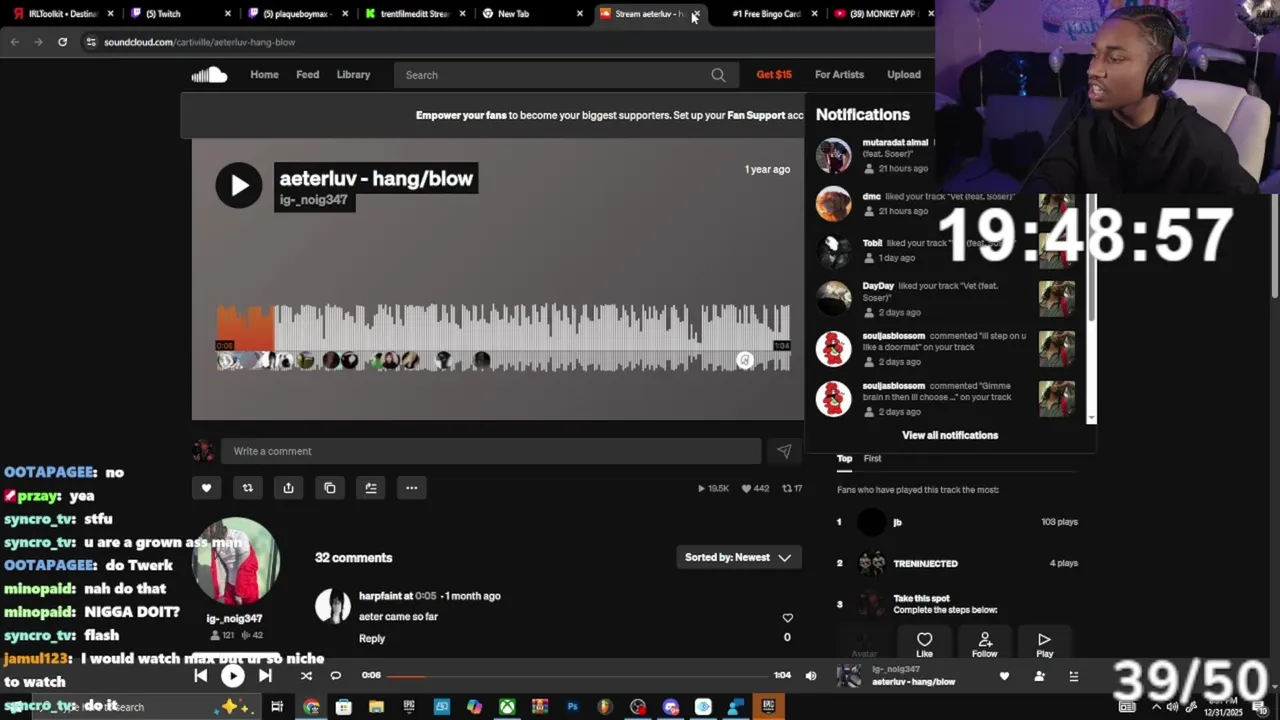The height and width of the screenshot is (720, 1280).
Task: Go back with browser back arrow
Action: click(14, 42)
